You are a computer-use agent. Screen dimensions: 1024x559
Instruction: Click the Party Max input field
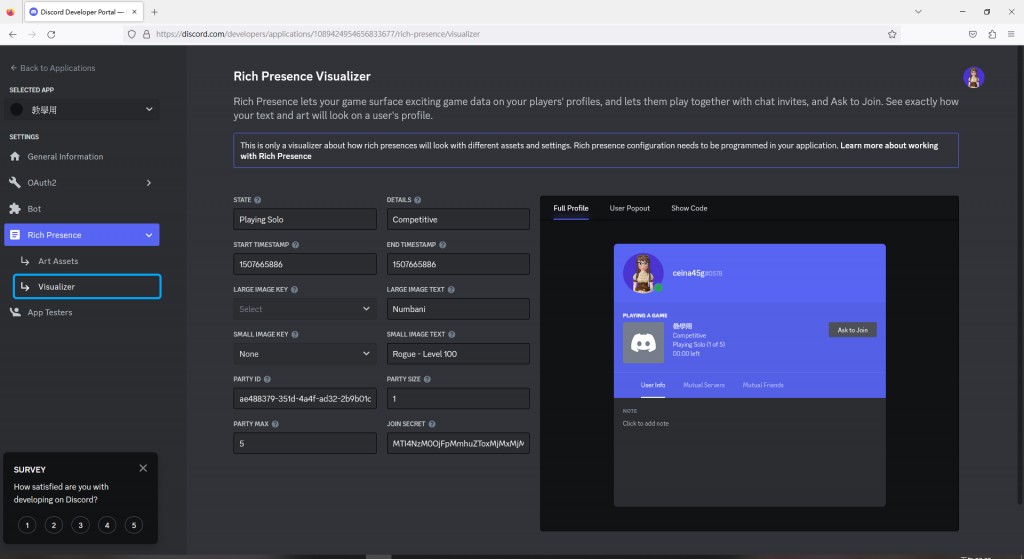pyautogui.click(x=304, y=443)
